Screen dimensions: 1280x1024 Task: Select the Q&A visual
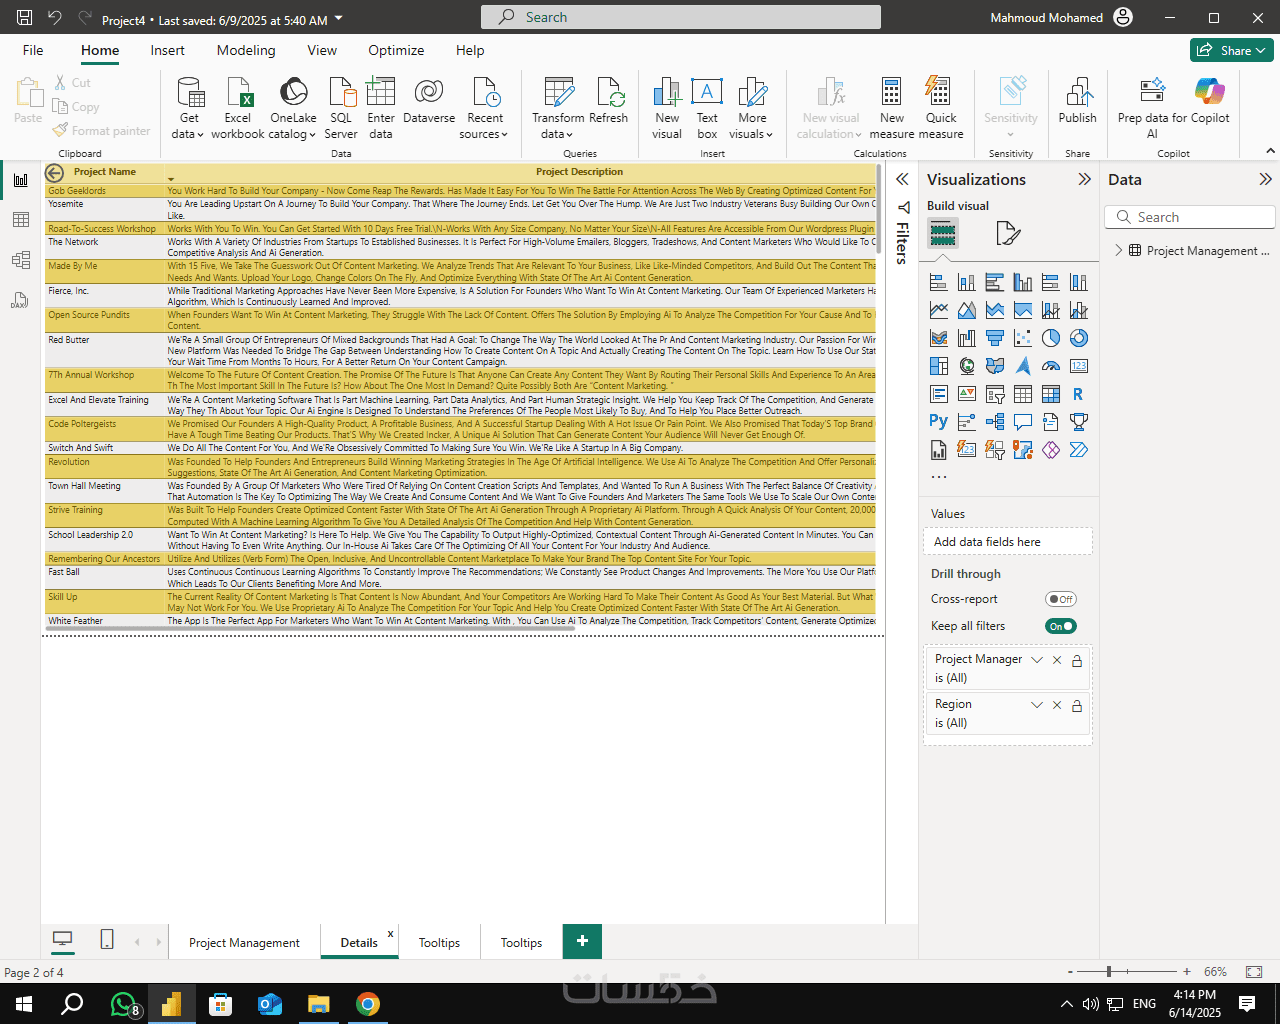(1022, 422)
